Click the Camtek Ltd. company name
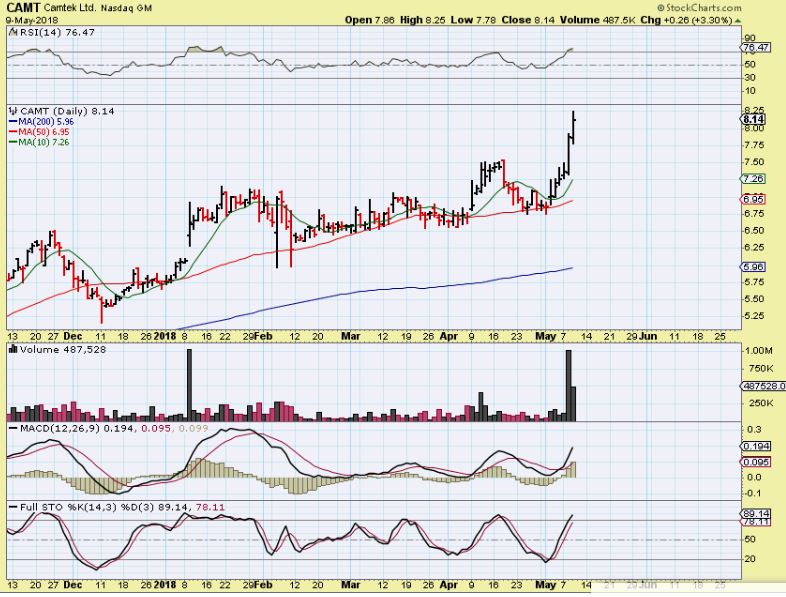786x597 pixels. [70, 9]
